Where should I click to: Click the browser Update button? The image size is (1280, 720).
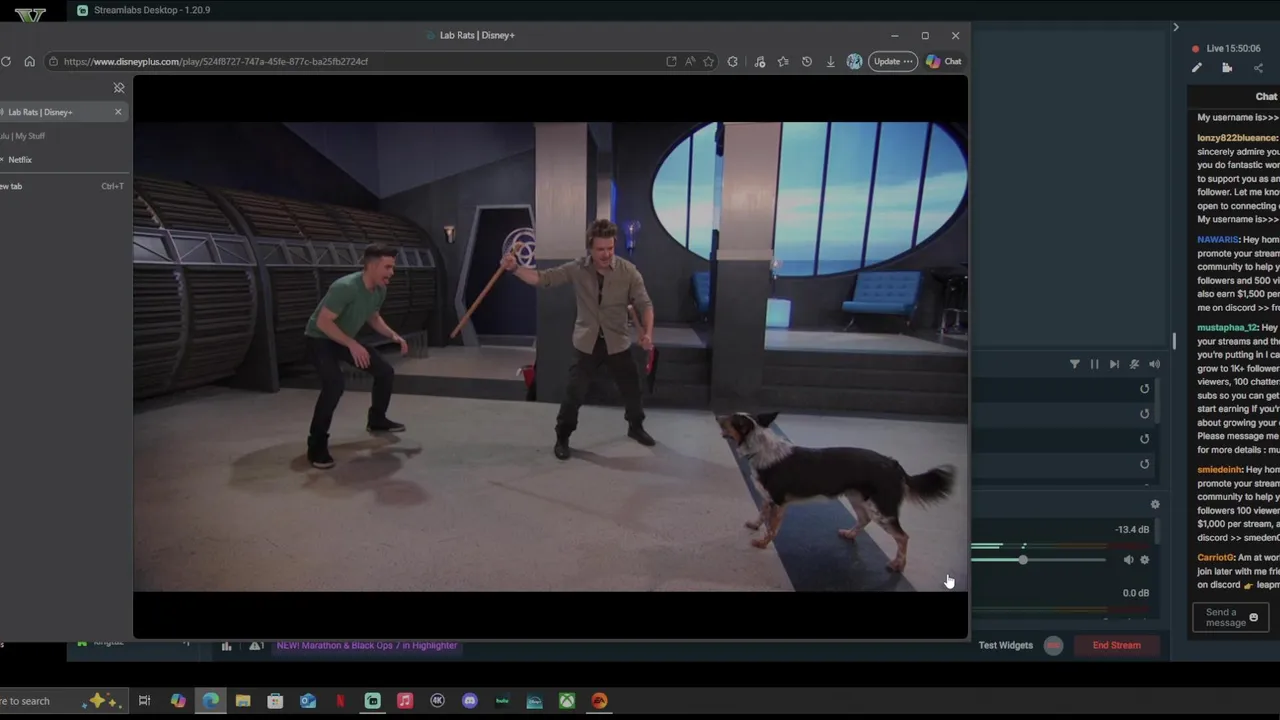pos(893,61)
